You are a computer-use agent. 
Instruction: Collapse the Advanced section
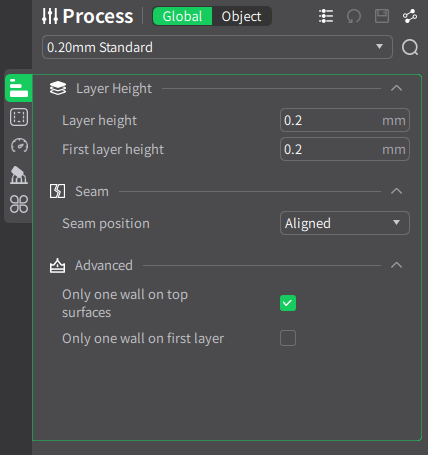[x=396, y=265]
